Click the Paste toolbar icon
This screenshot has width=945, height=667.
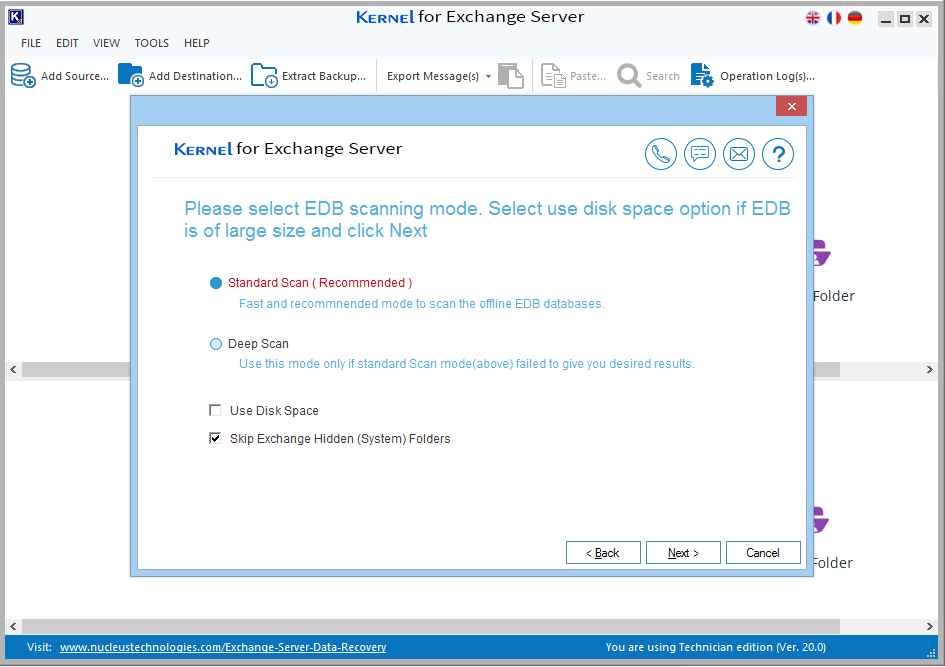[x=553, y=76]
